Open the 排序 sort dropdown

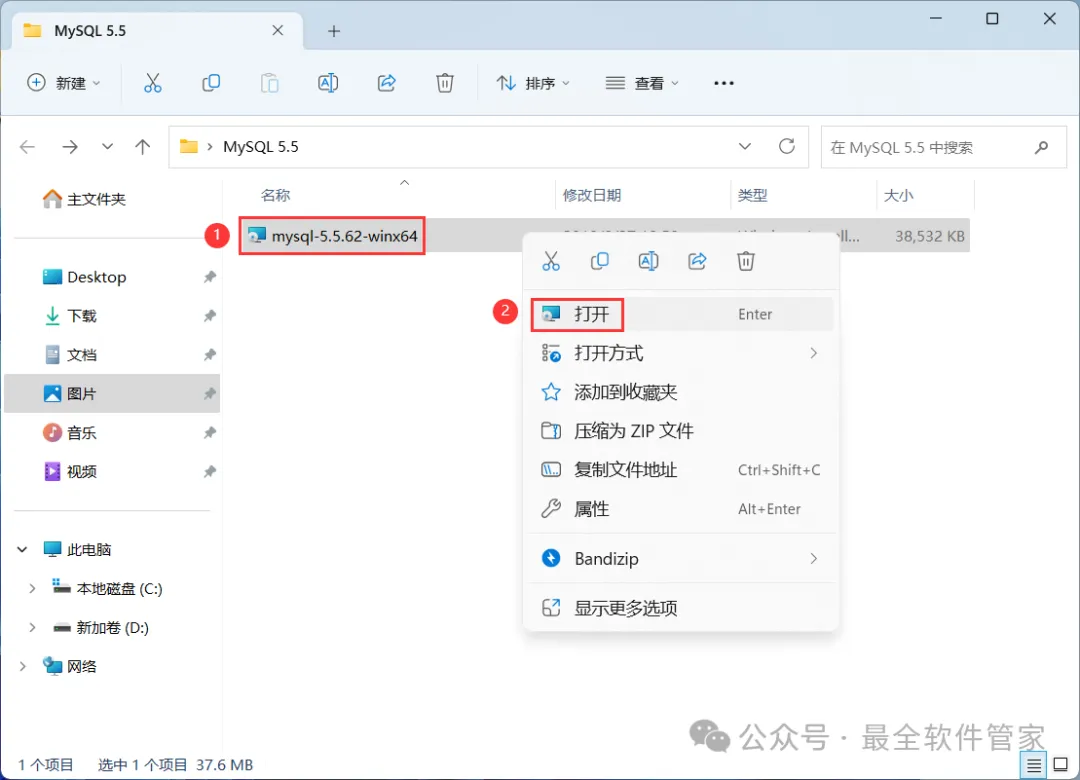[x=533, y=83]
